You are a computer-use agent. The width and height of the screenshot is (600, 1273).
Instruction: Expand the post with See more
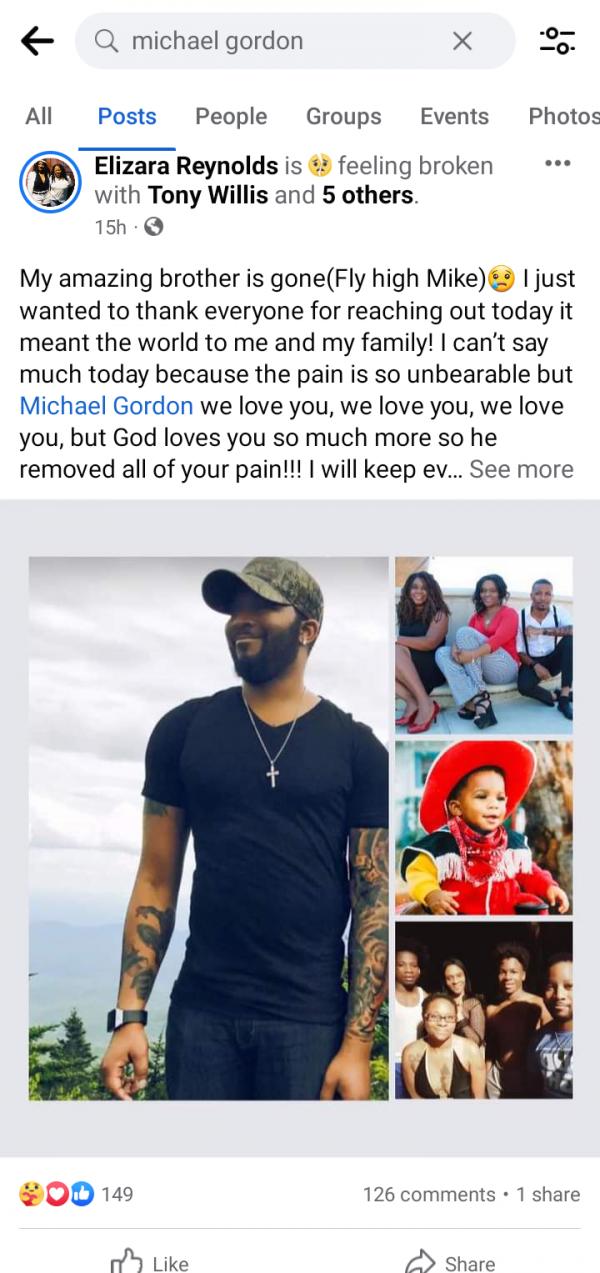pyautogui.click(x=521, y=469)
